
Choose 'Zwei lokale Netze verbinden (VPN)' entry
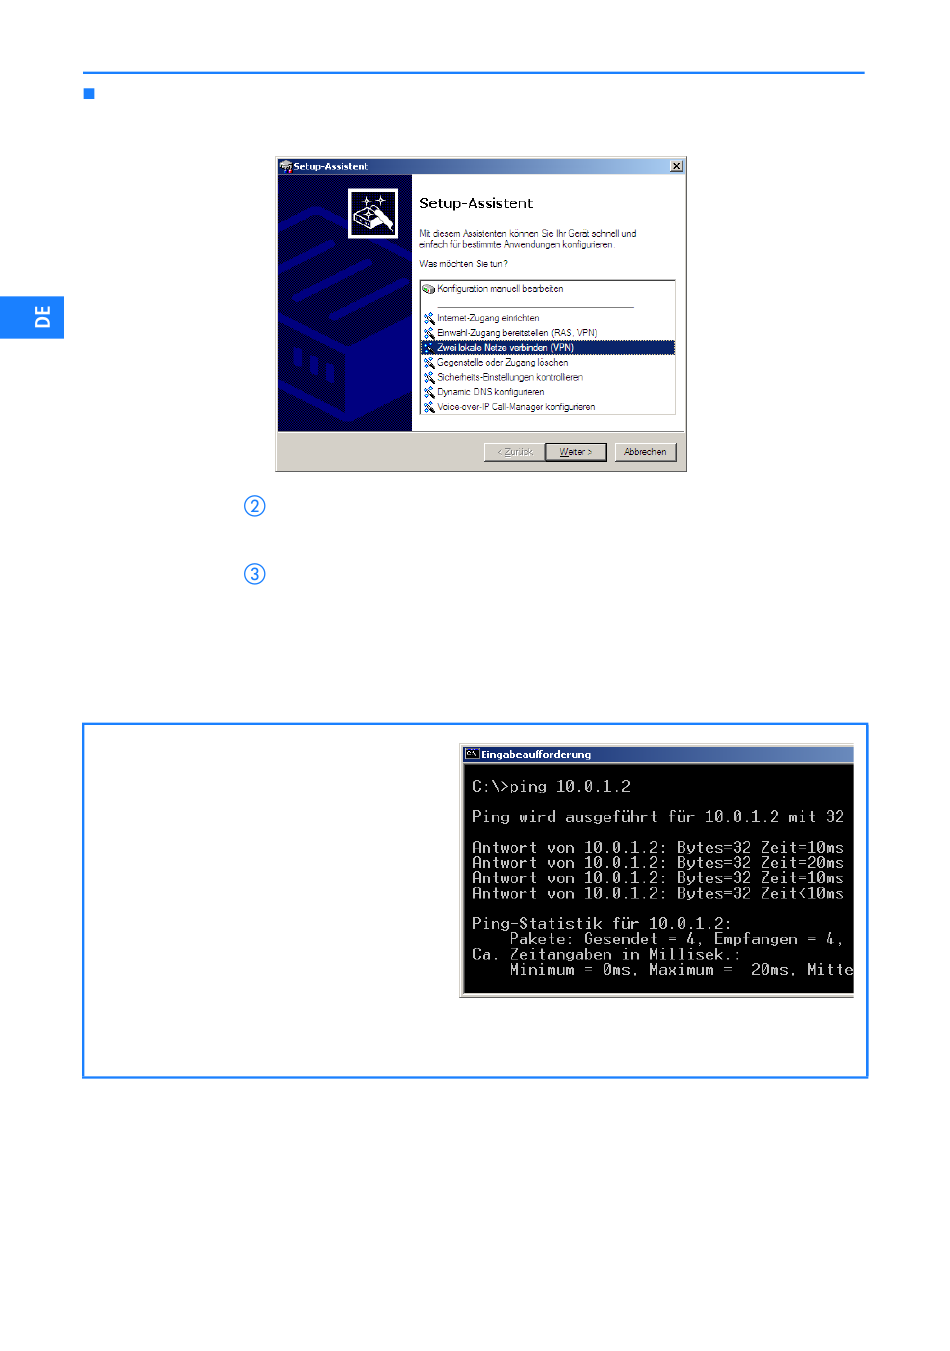[505, 348]
